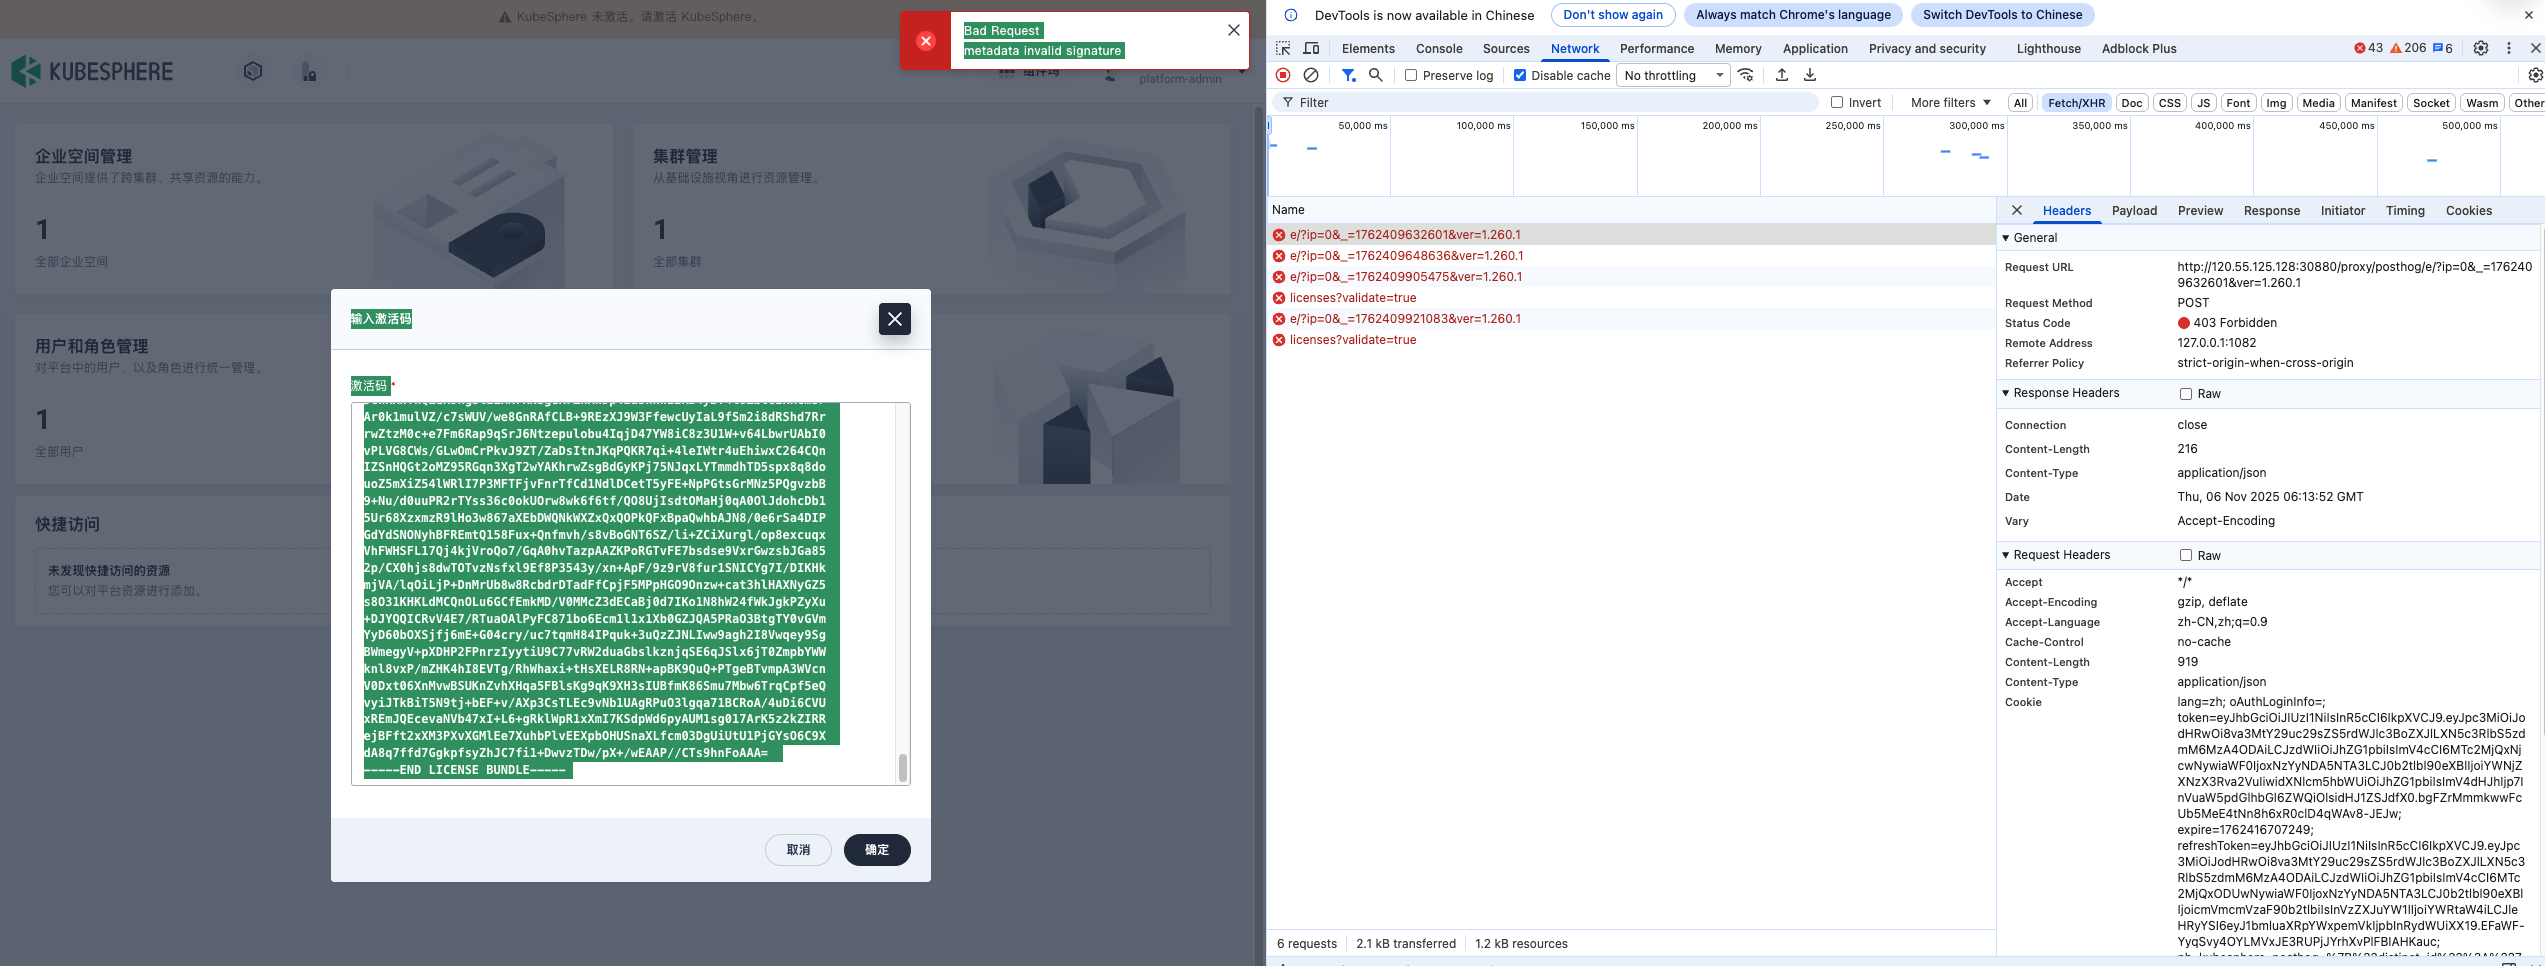The height and width of the screenshot is (966, 2545).
Task: Open the Payload tab
Action: point(2134,210)
